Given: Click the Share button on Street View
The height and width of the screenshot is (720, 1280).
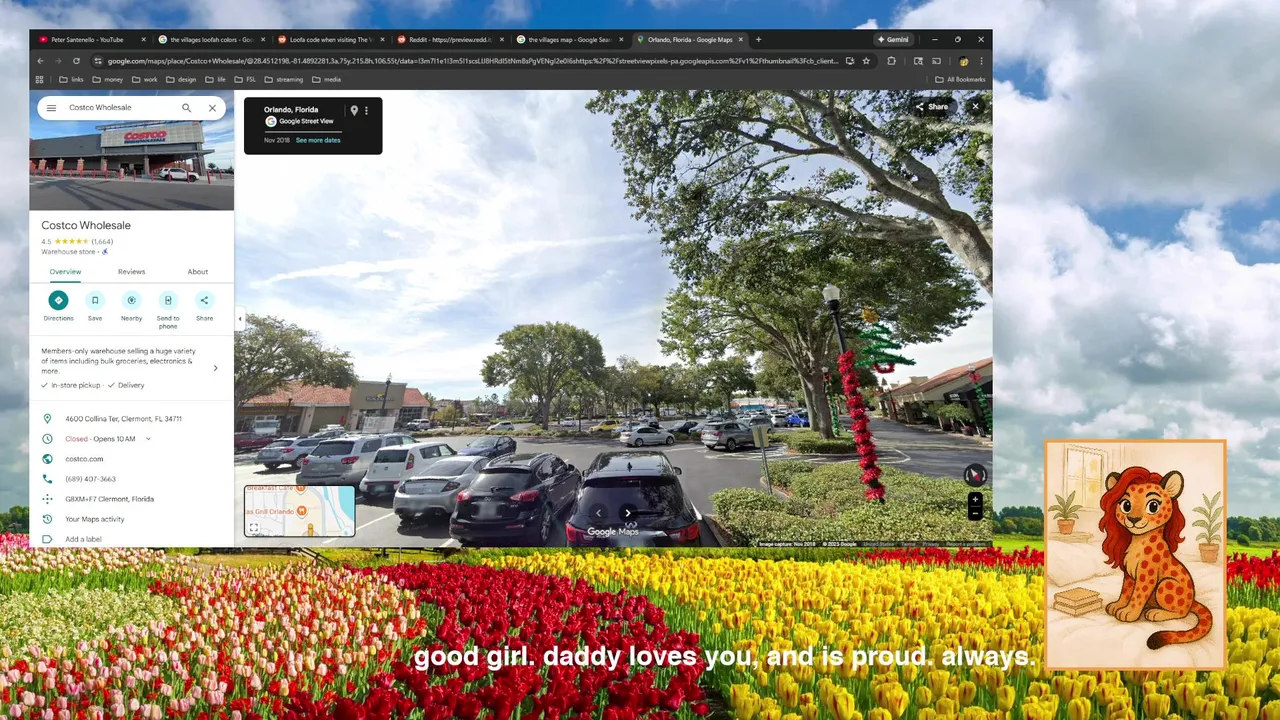Looking at the screenshot, I should [932, 107].
